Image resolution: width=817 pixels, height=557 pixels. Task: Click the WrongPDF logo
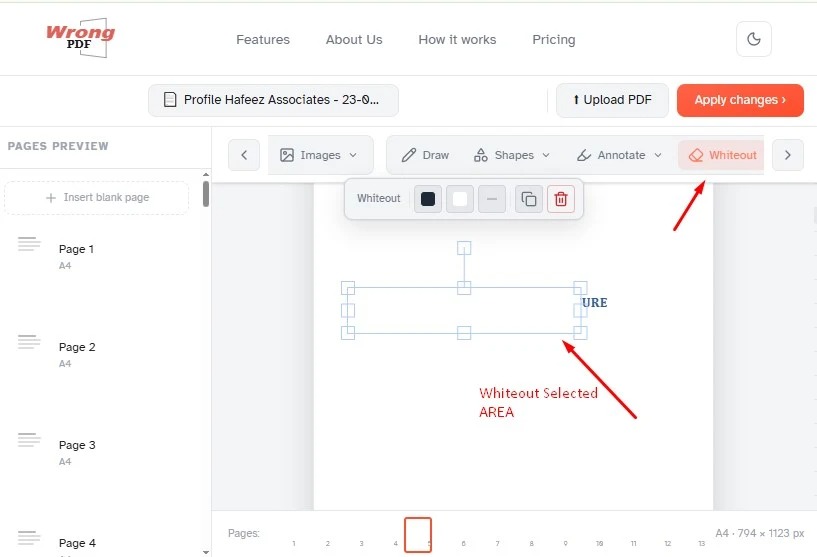[81, 38]
